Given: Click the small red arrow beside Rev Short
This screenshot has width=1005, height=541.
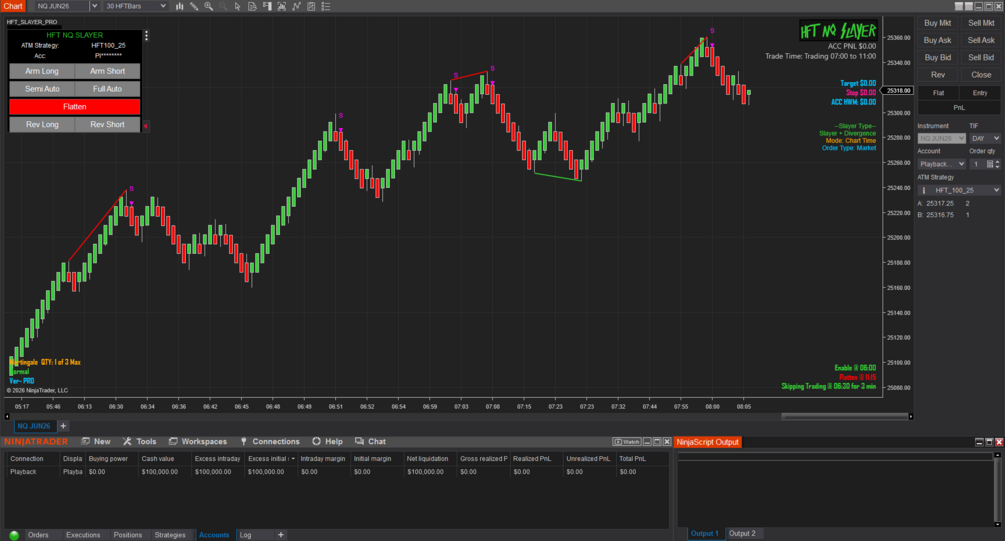Looking at the screenshot, I should [x=145, y=126].
